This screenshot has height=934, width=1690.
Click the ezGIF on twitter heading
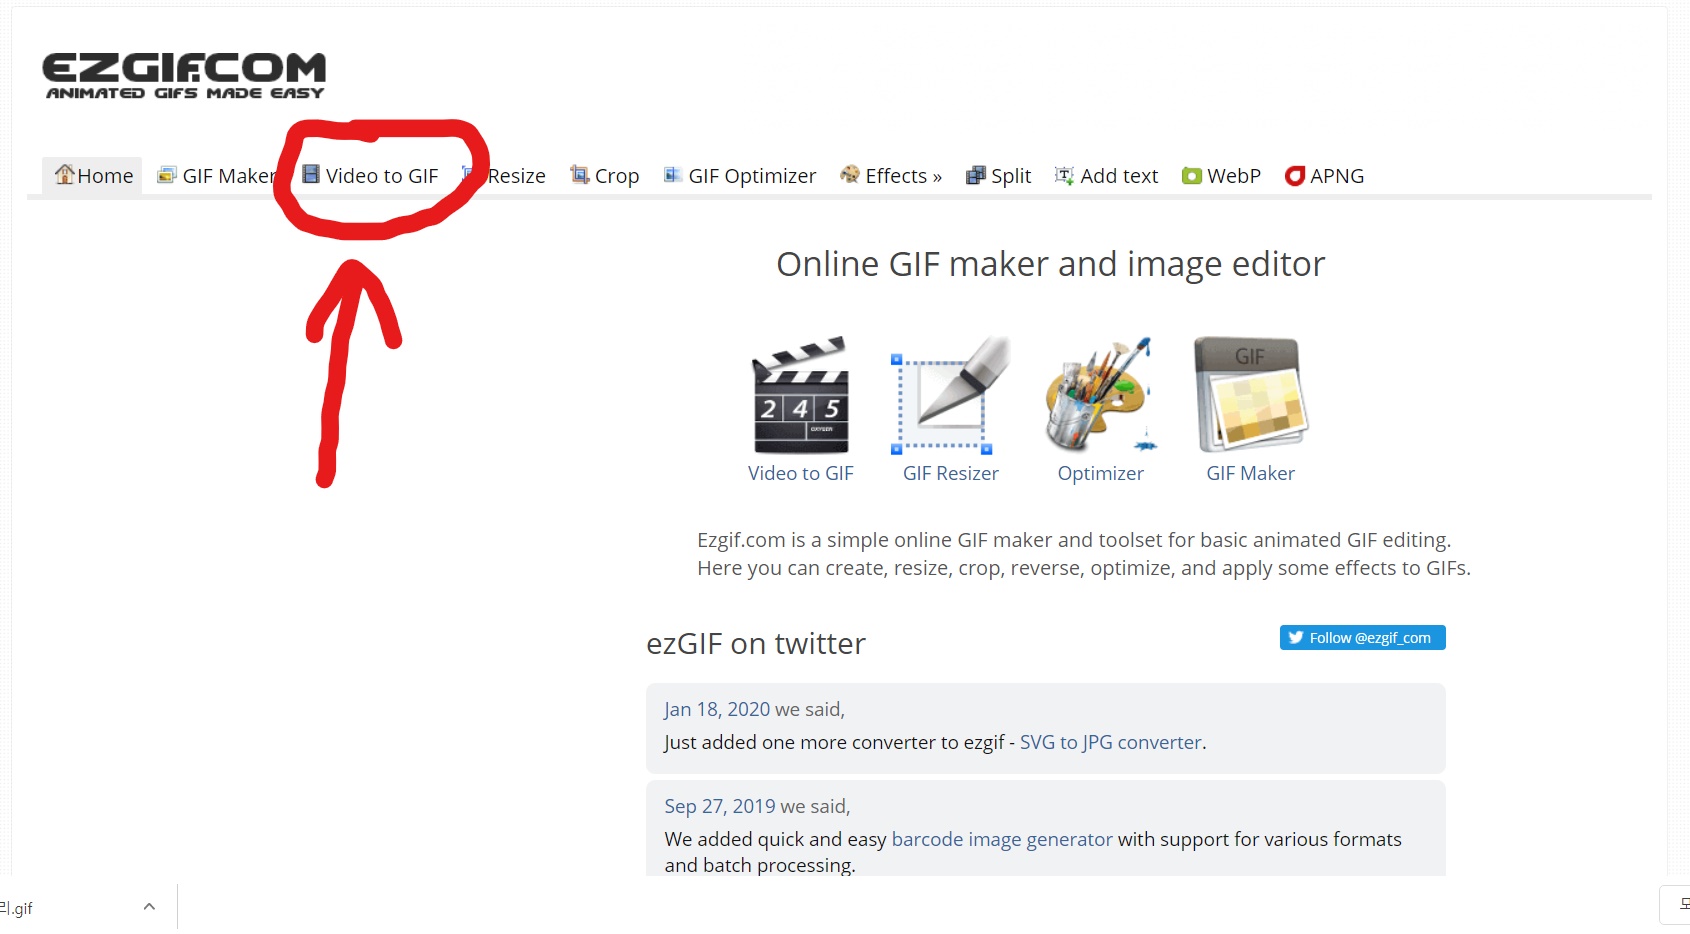point(756,643)
